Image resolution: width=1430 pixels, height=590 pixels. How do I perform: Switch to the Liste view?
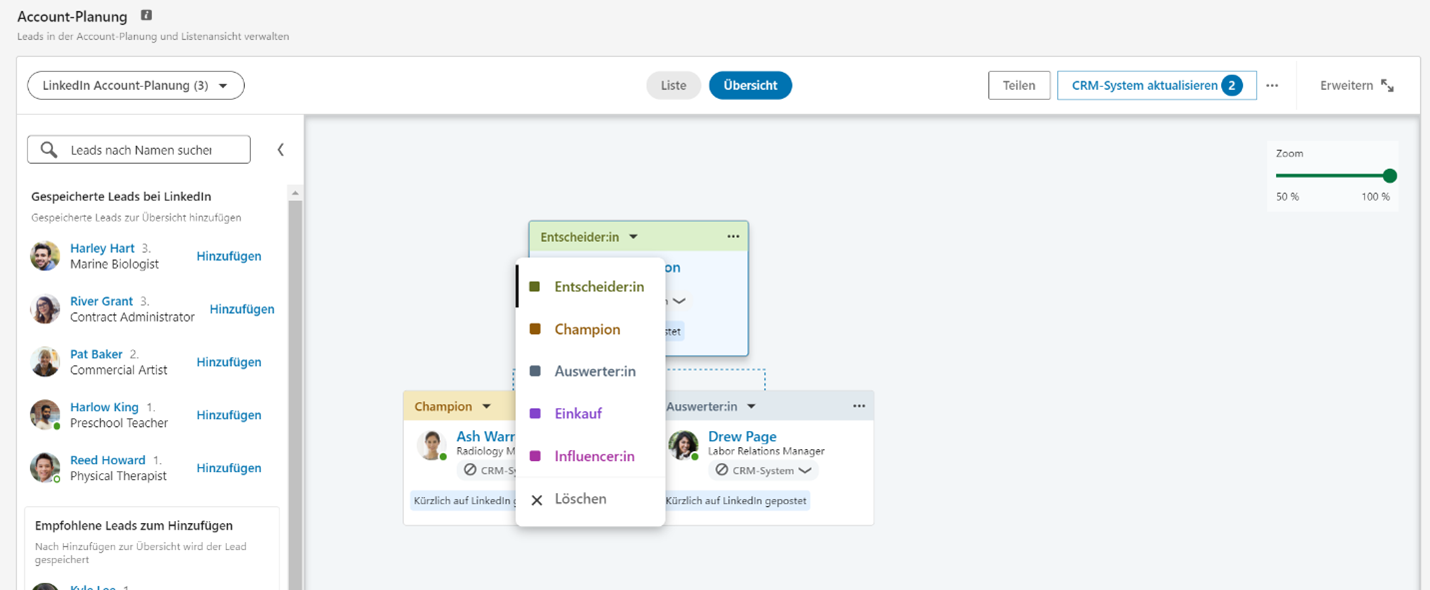pos(674,86)
